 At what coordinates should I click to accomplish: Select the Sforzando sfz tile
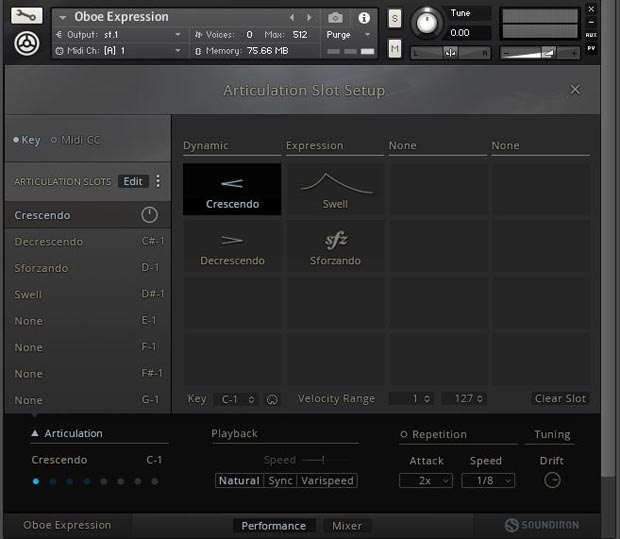pos(335,247)
